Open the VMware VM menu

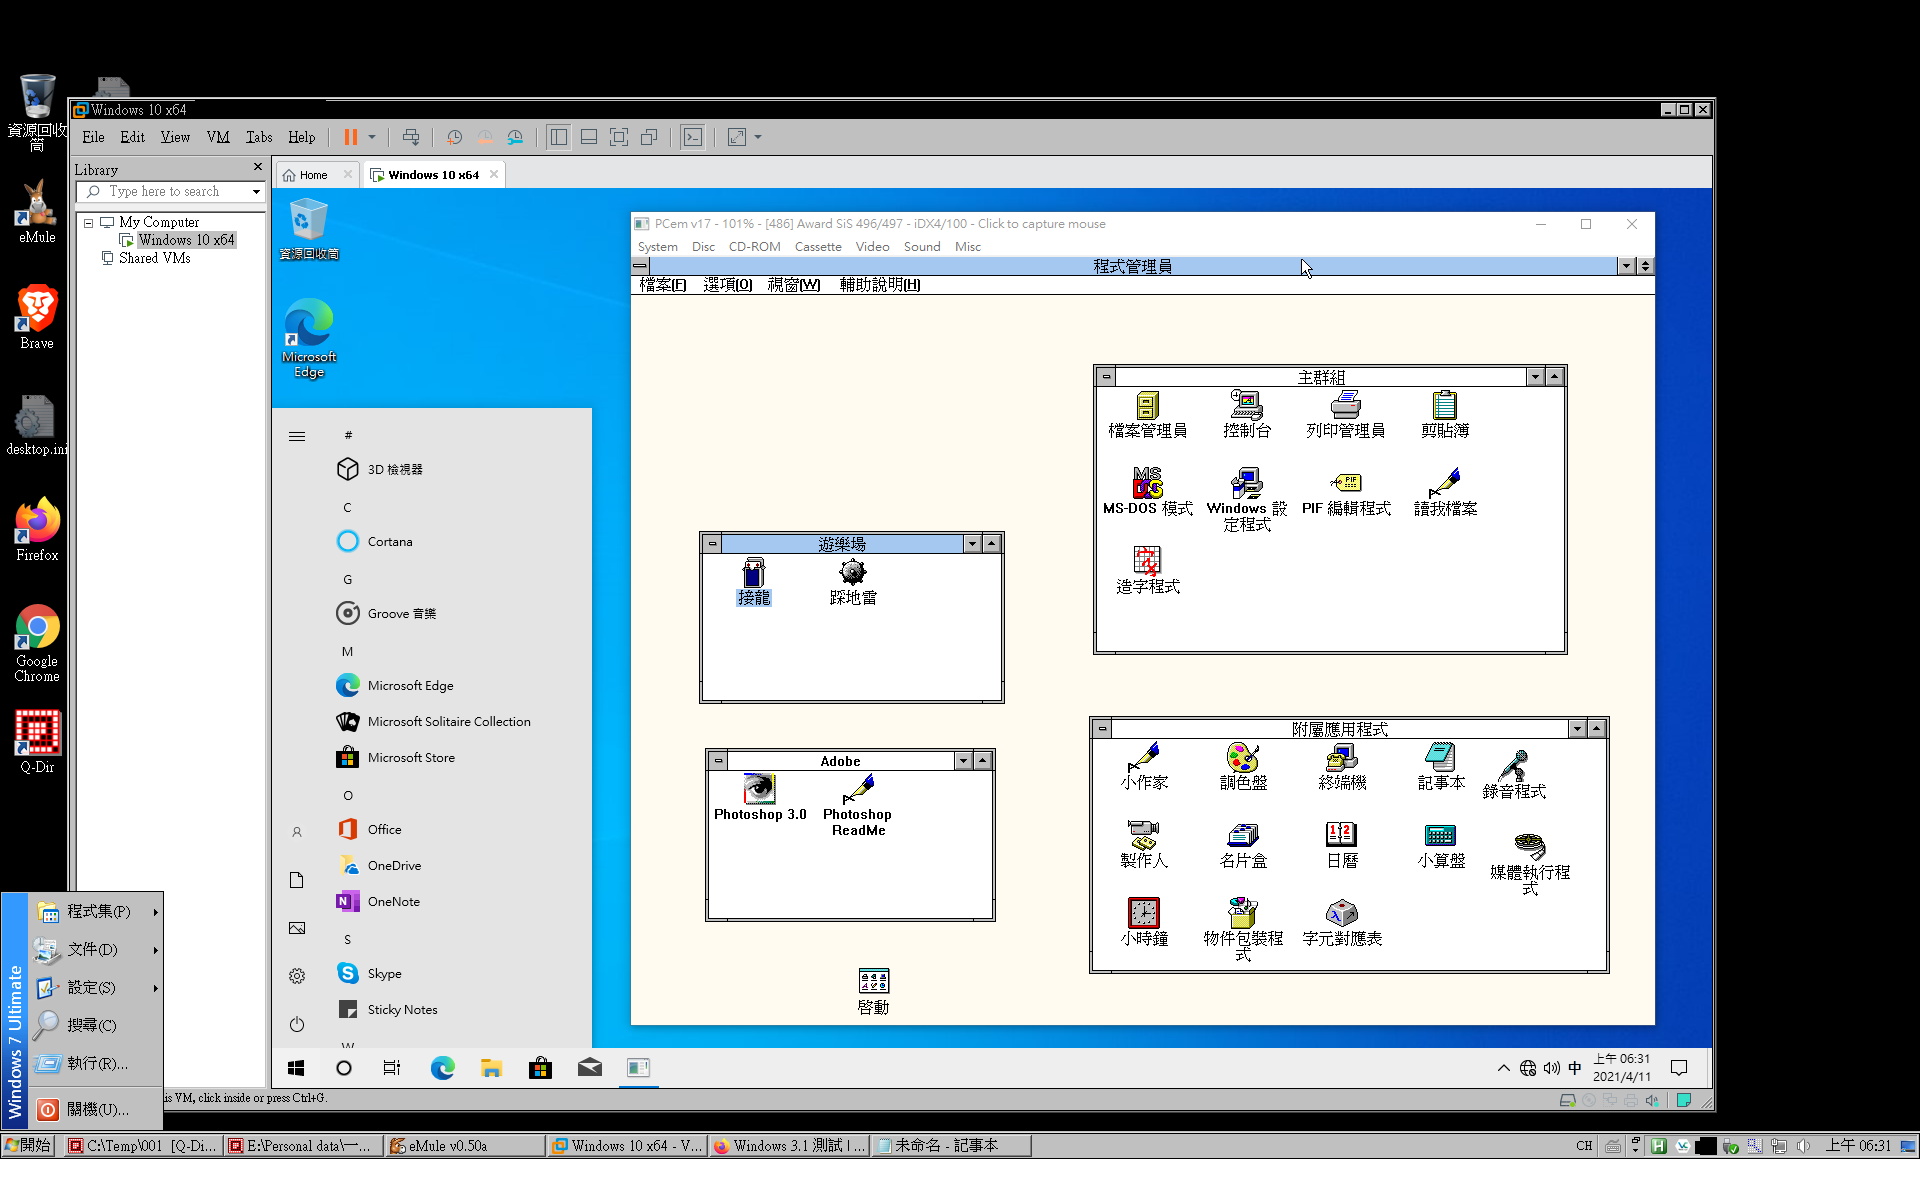point(218,137)
